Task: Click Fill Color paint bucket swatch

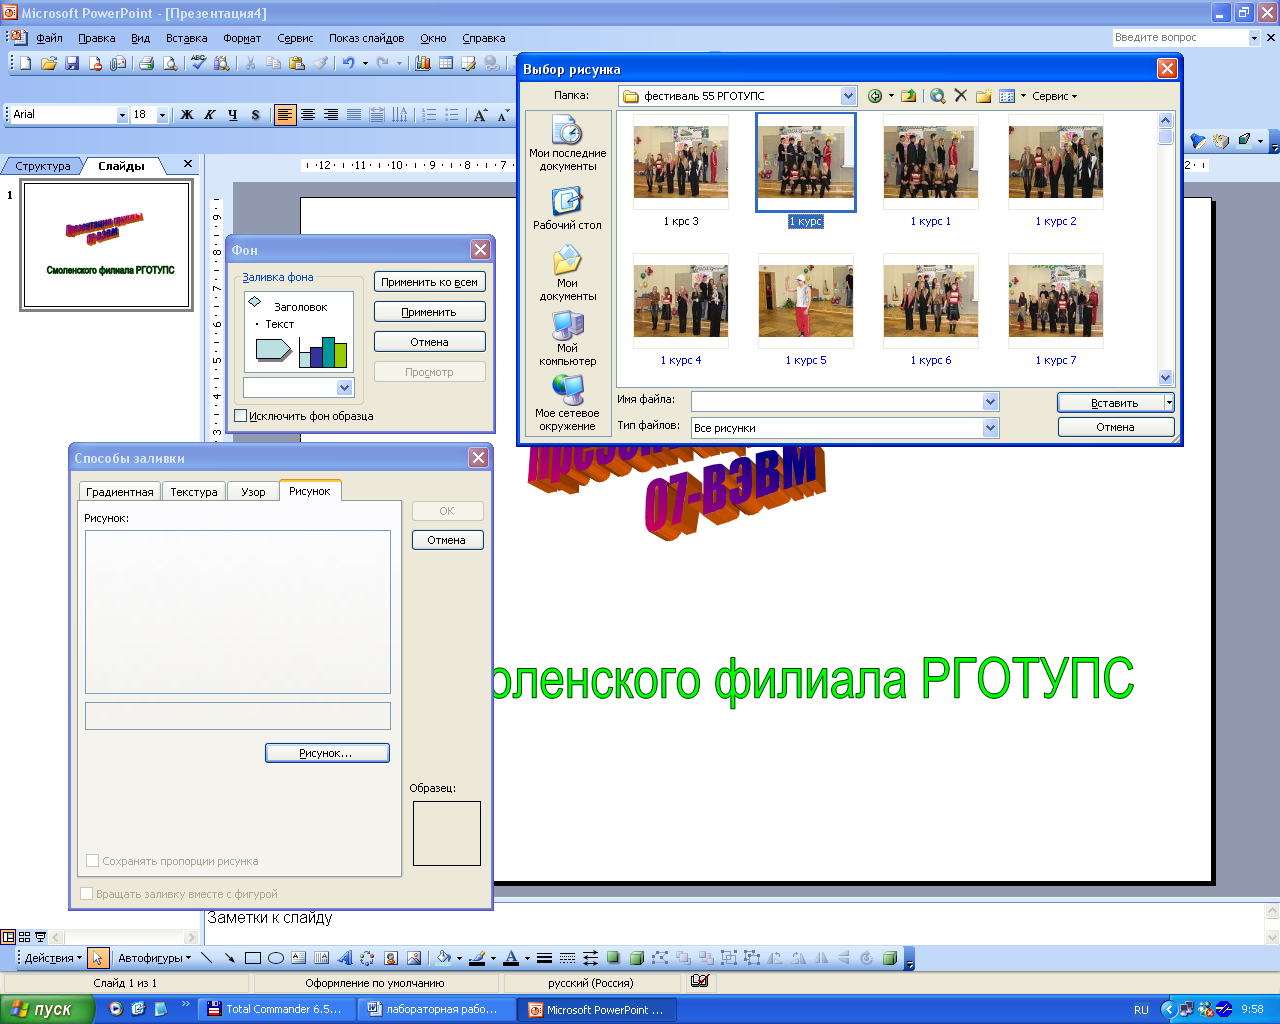Action: (444, 958)
